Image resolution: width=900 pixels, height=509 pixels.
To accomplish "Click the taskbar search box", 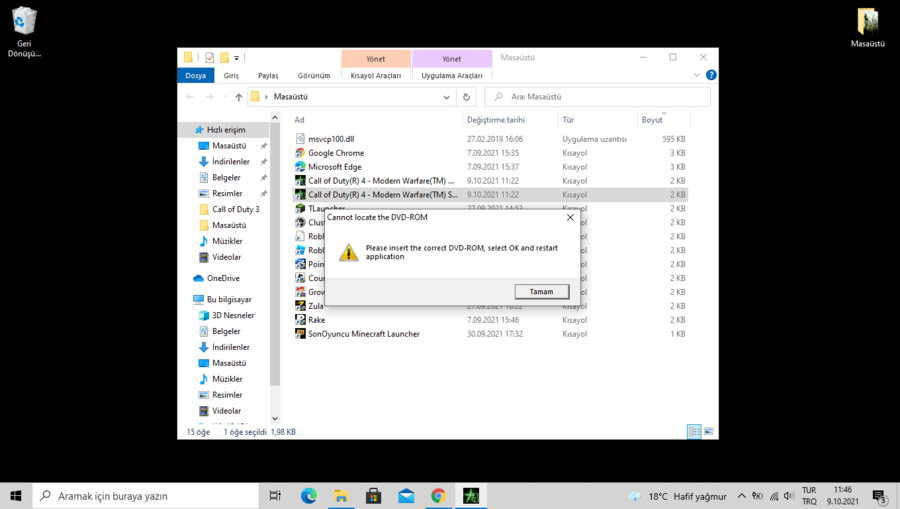I will tap(146, 496).
